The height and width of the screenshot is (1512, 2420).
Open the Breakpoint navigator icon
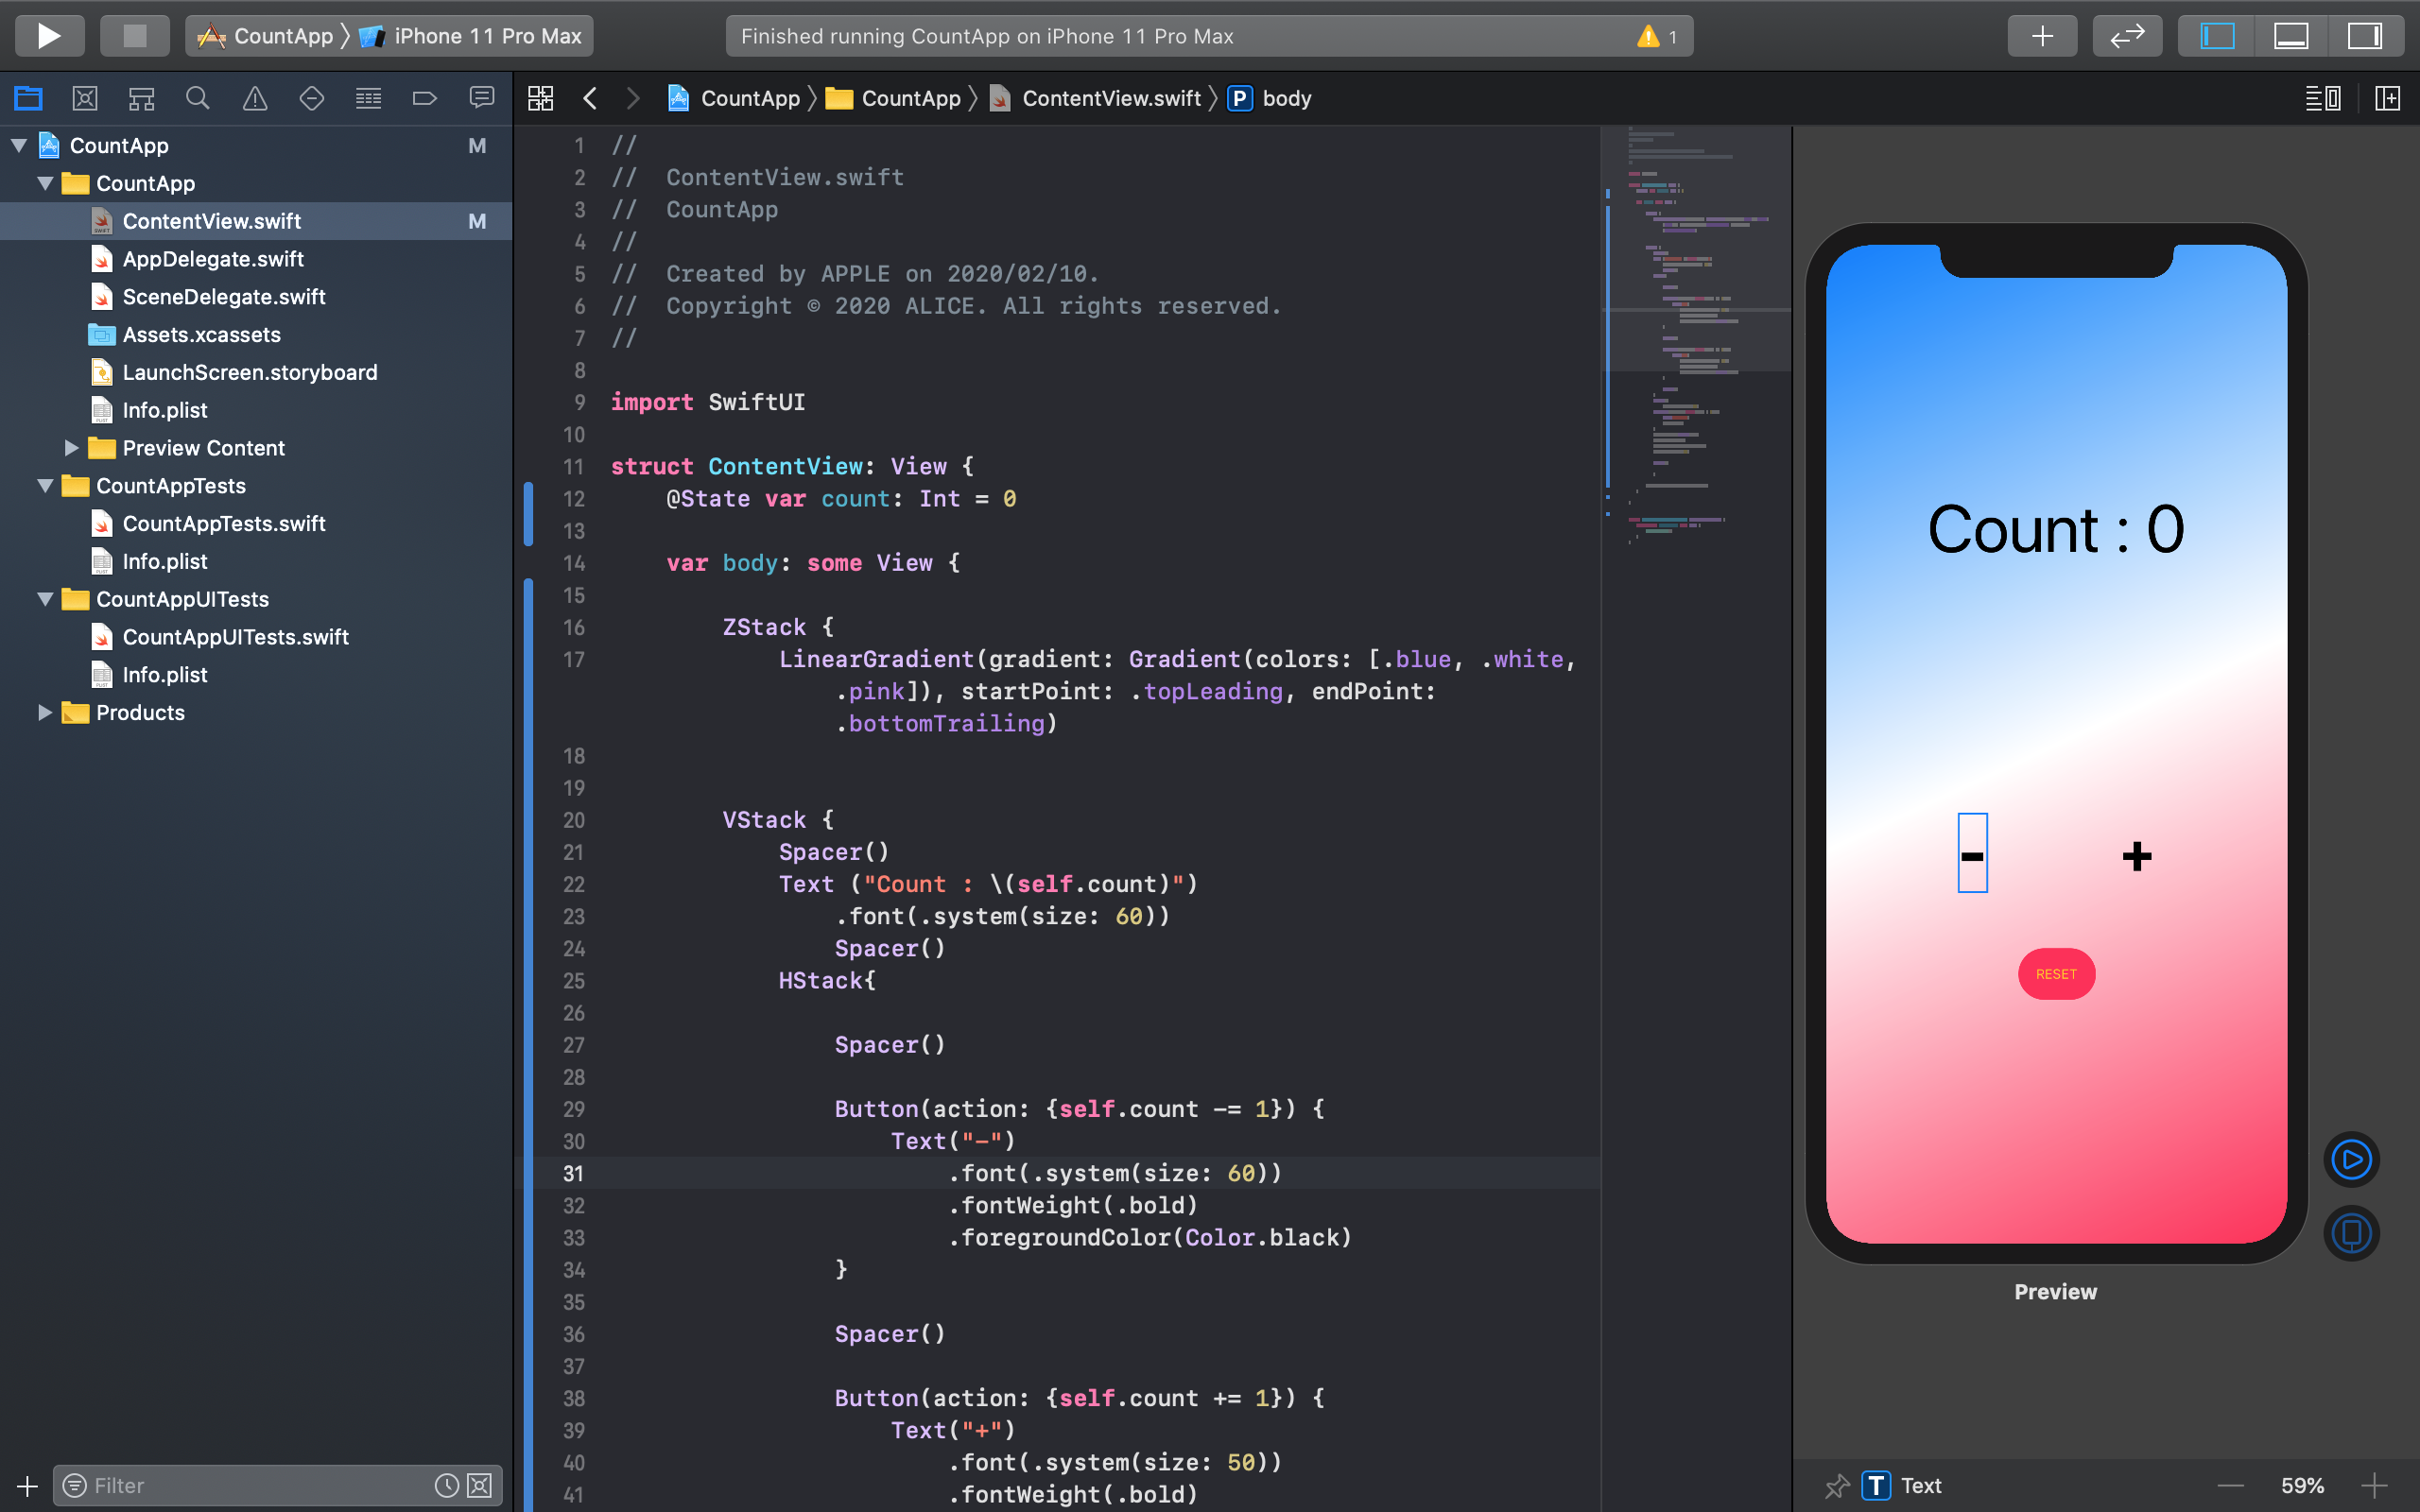(x=425, y=98)
